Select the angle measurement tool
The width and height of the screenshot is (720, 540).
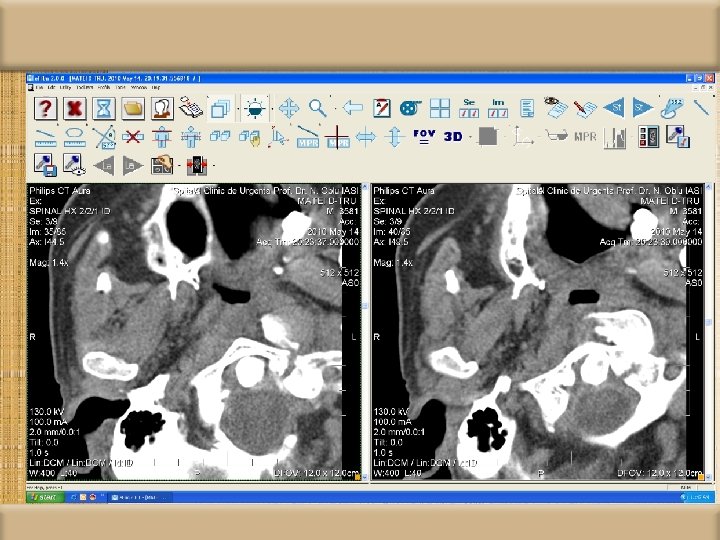click(x=104, y=137)
